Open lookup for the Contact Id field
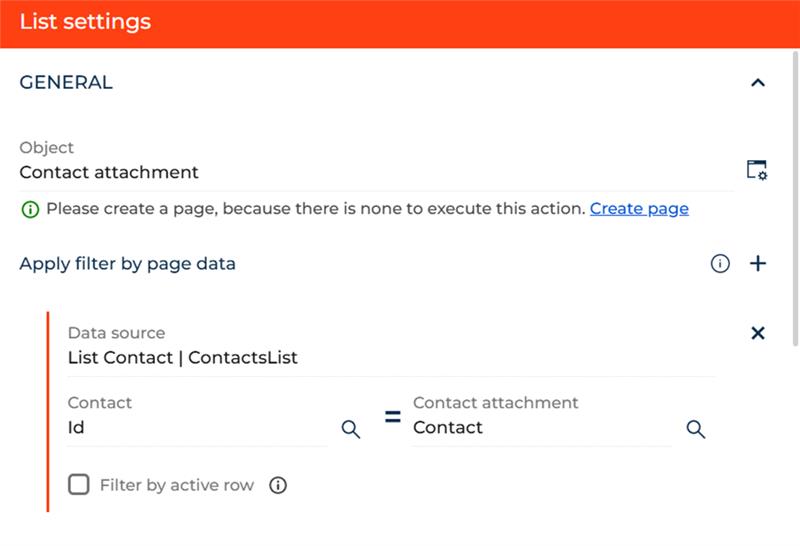This screenshot has width=800, height=546. (x=351, y=429)
